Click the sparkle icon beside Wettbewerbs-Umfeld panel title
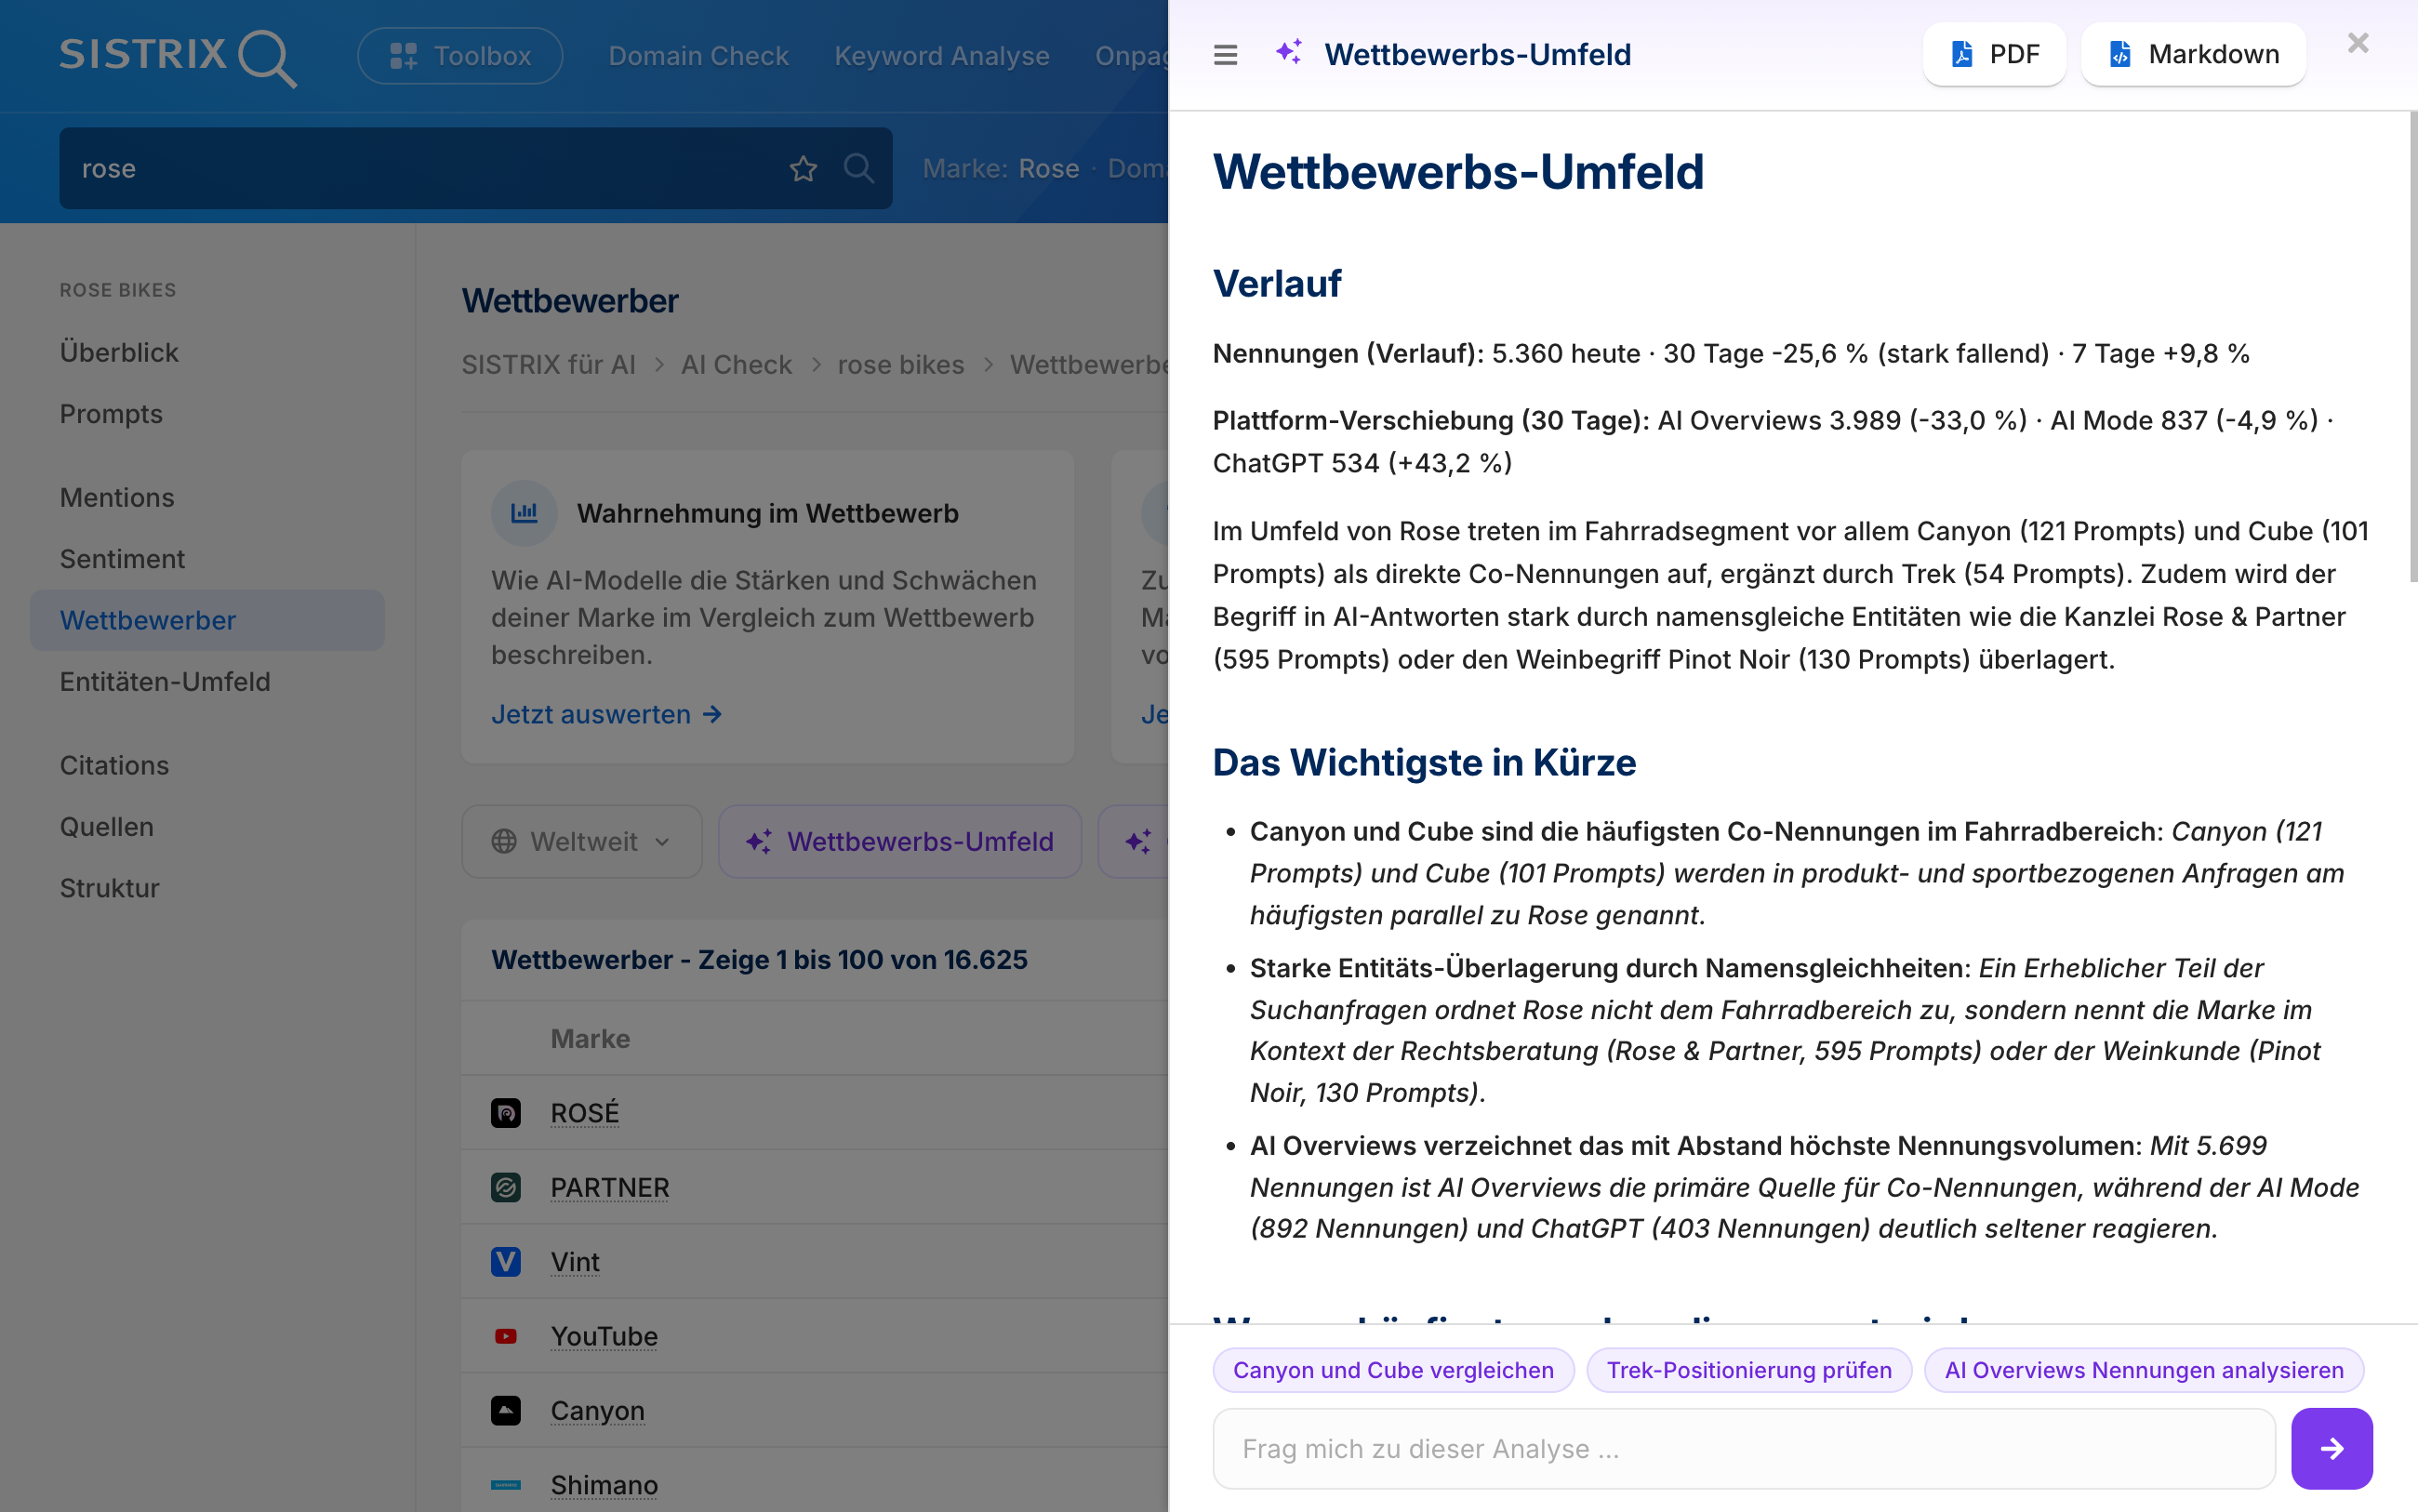The width and height of the screenshot is (2418, 1512). coord(1289,52)
